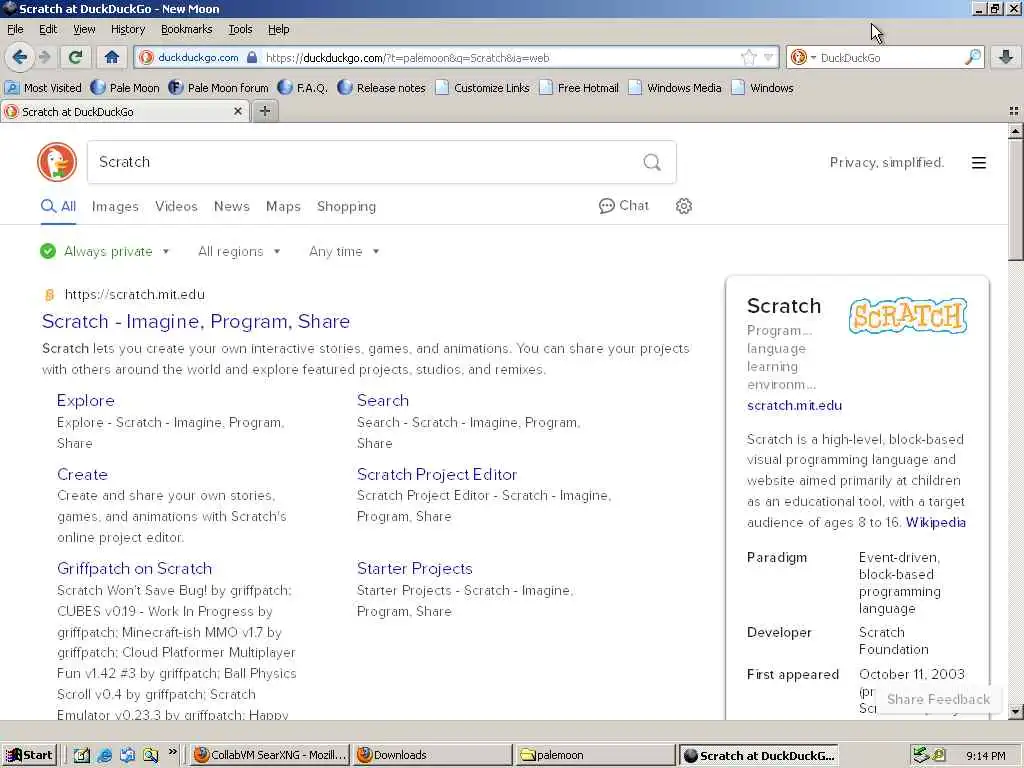Click the DuckDuckGo duck logo
This screenshot has width=1024, height=768.
[x=57, y=162]
